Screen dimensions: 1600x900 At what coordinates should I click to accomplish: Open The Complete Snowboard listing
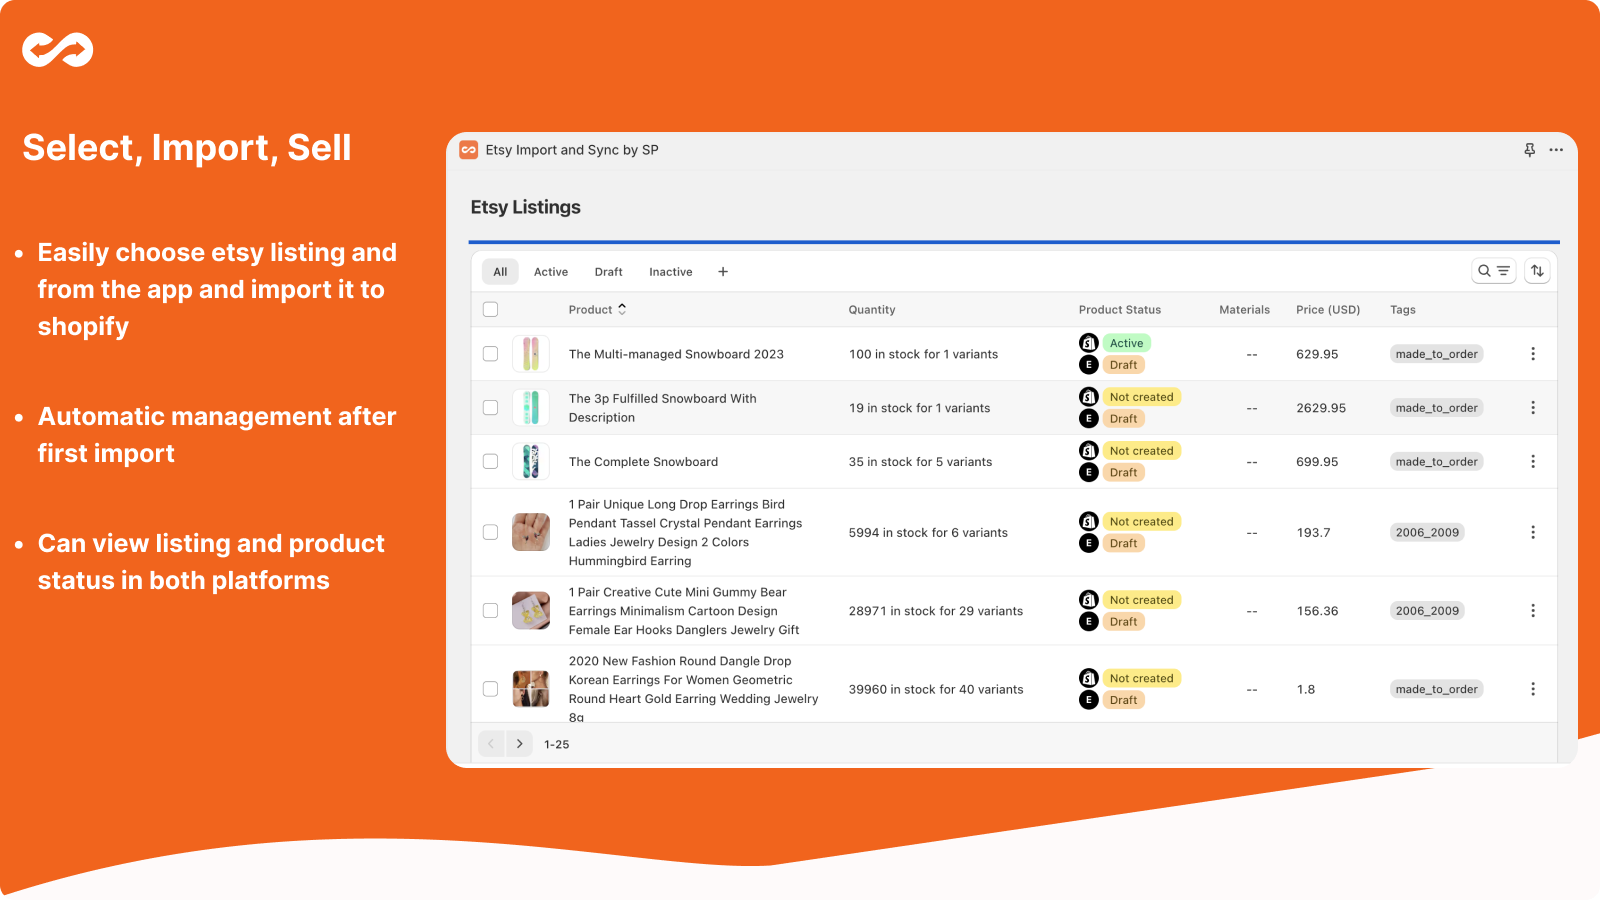pos(643,462)
